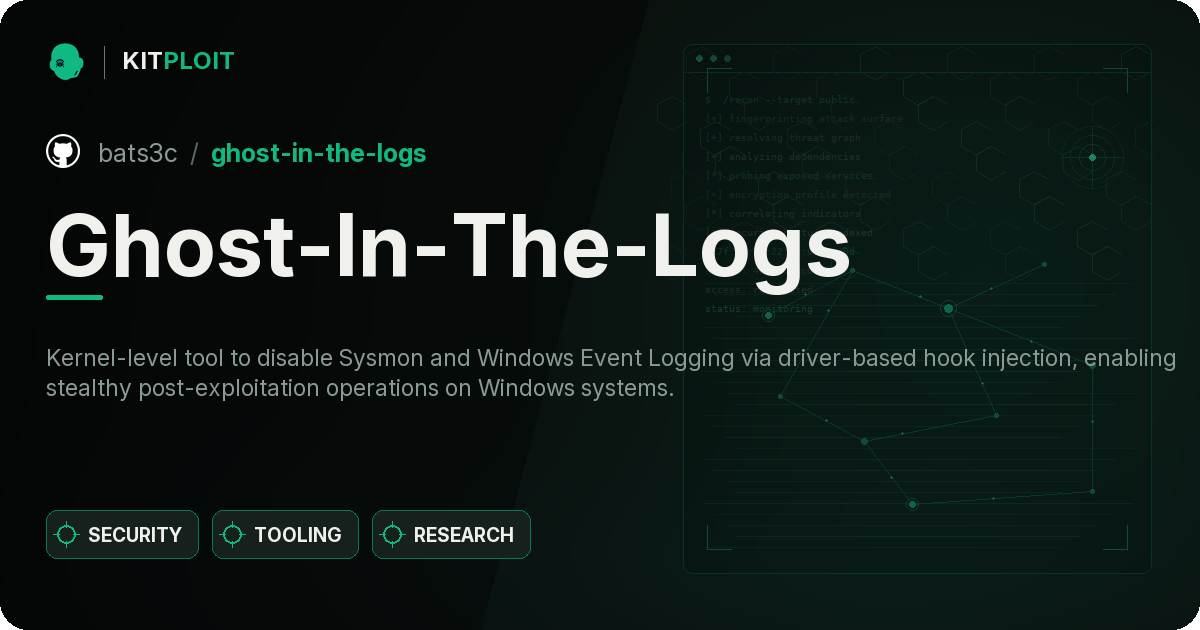Screen dimensions: 1200x630
Task: Click the KitPloit green mascot logo
Action: 66,61
